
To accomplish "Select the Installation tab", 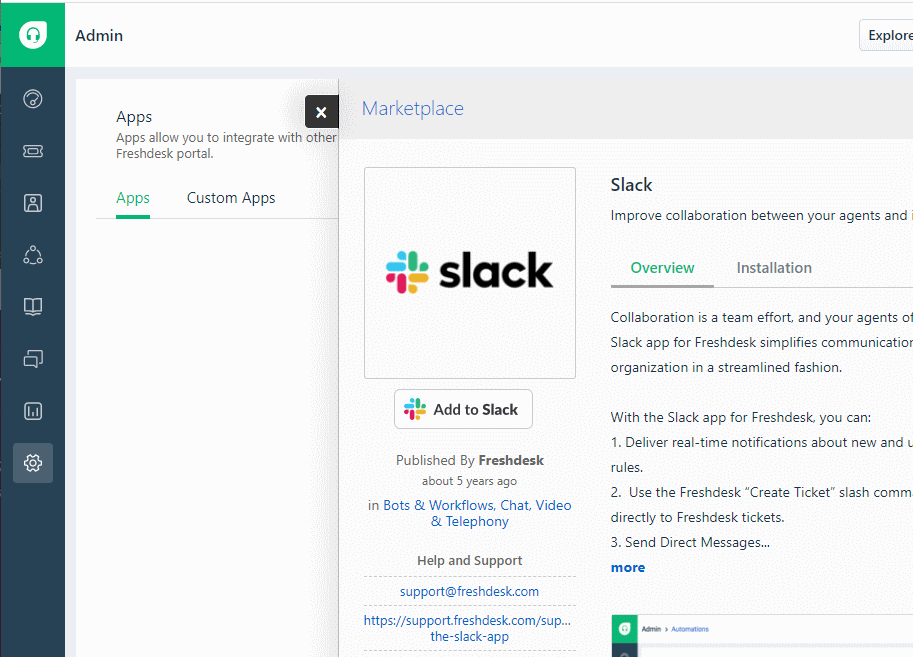I will (774, 268).
